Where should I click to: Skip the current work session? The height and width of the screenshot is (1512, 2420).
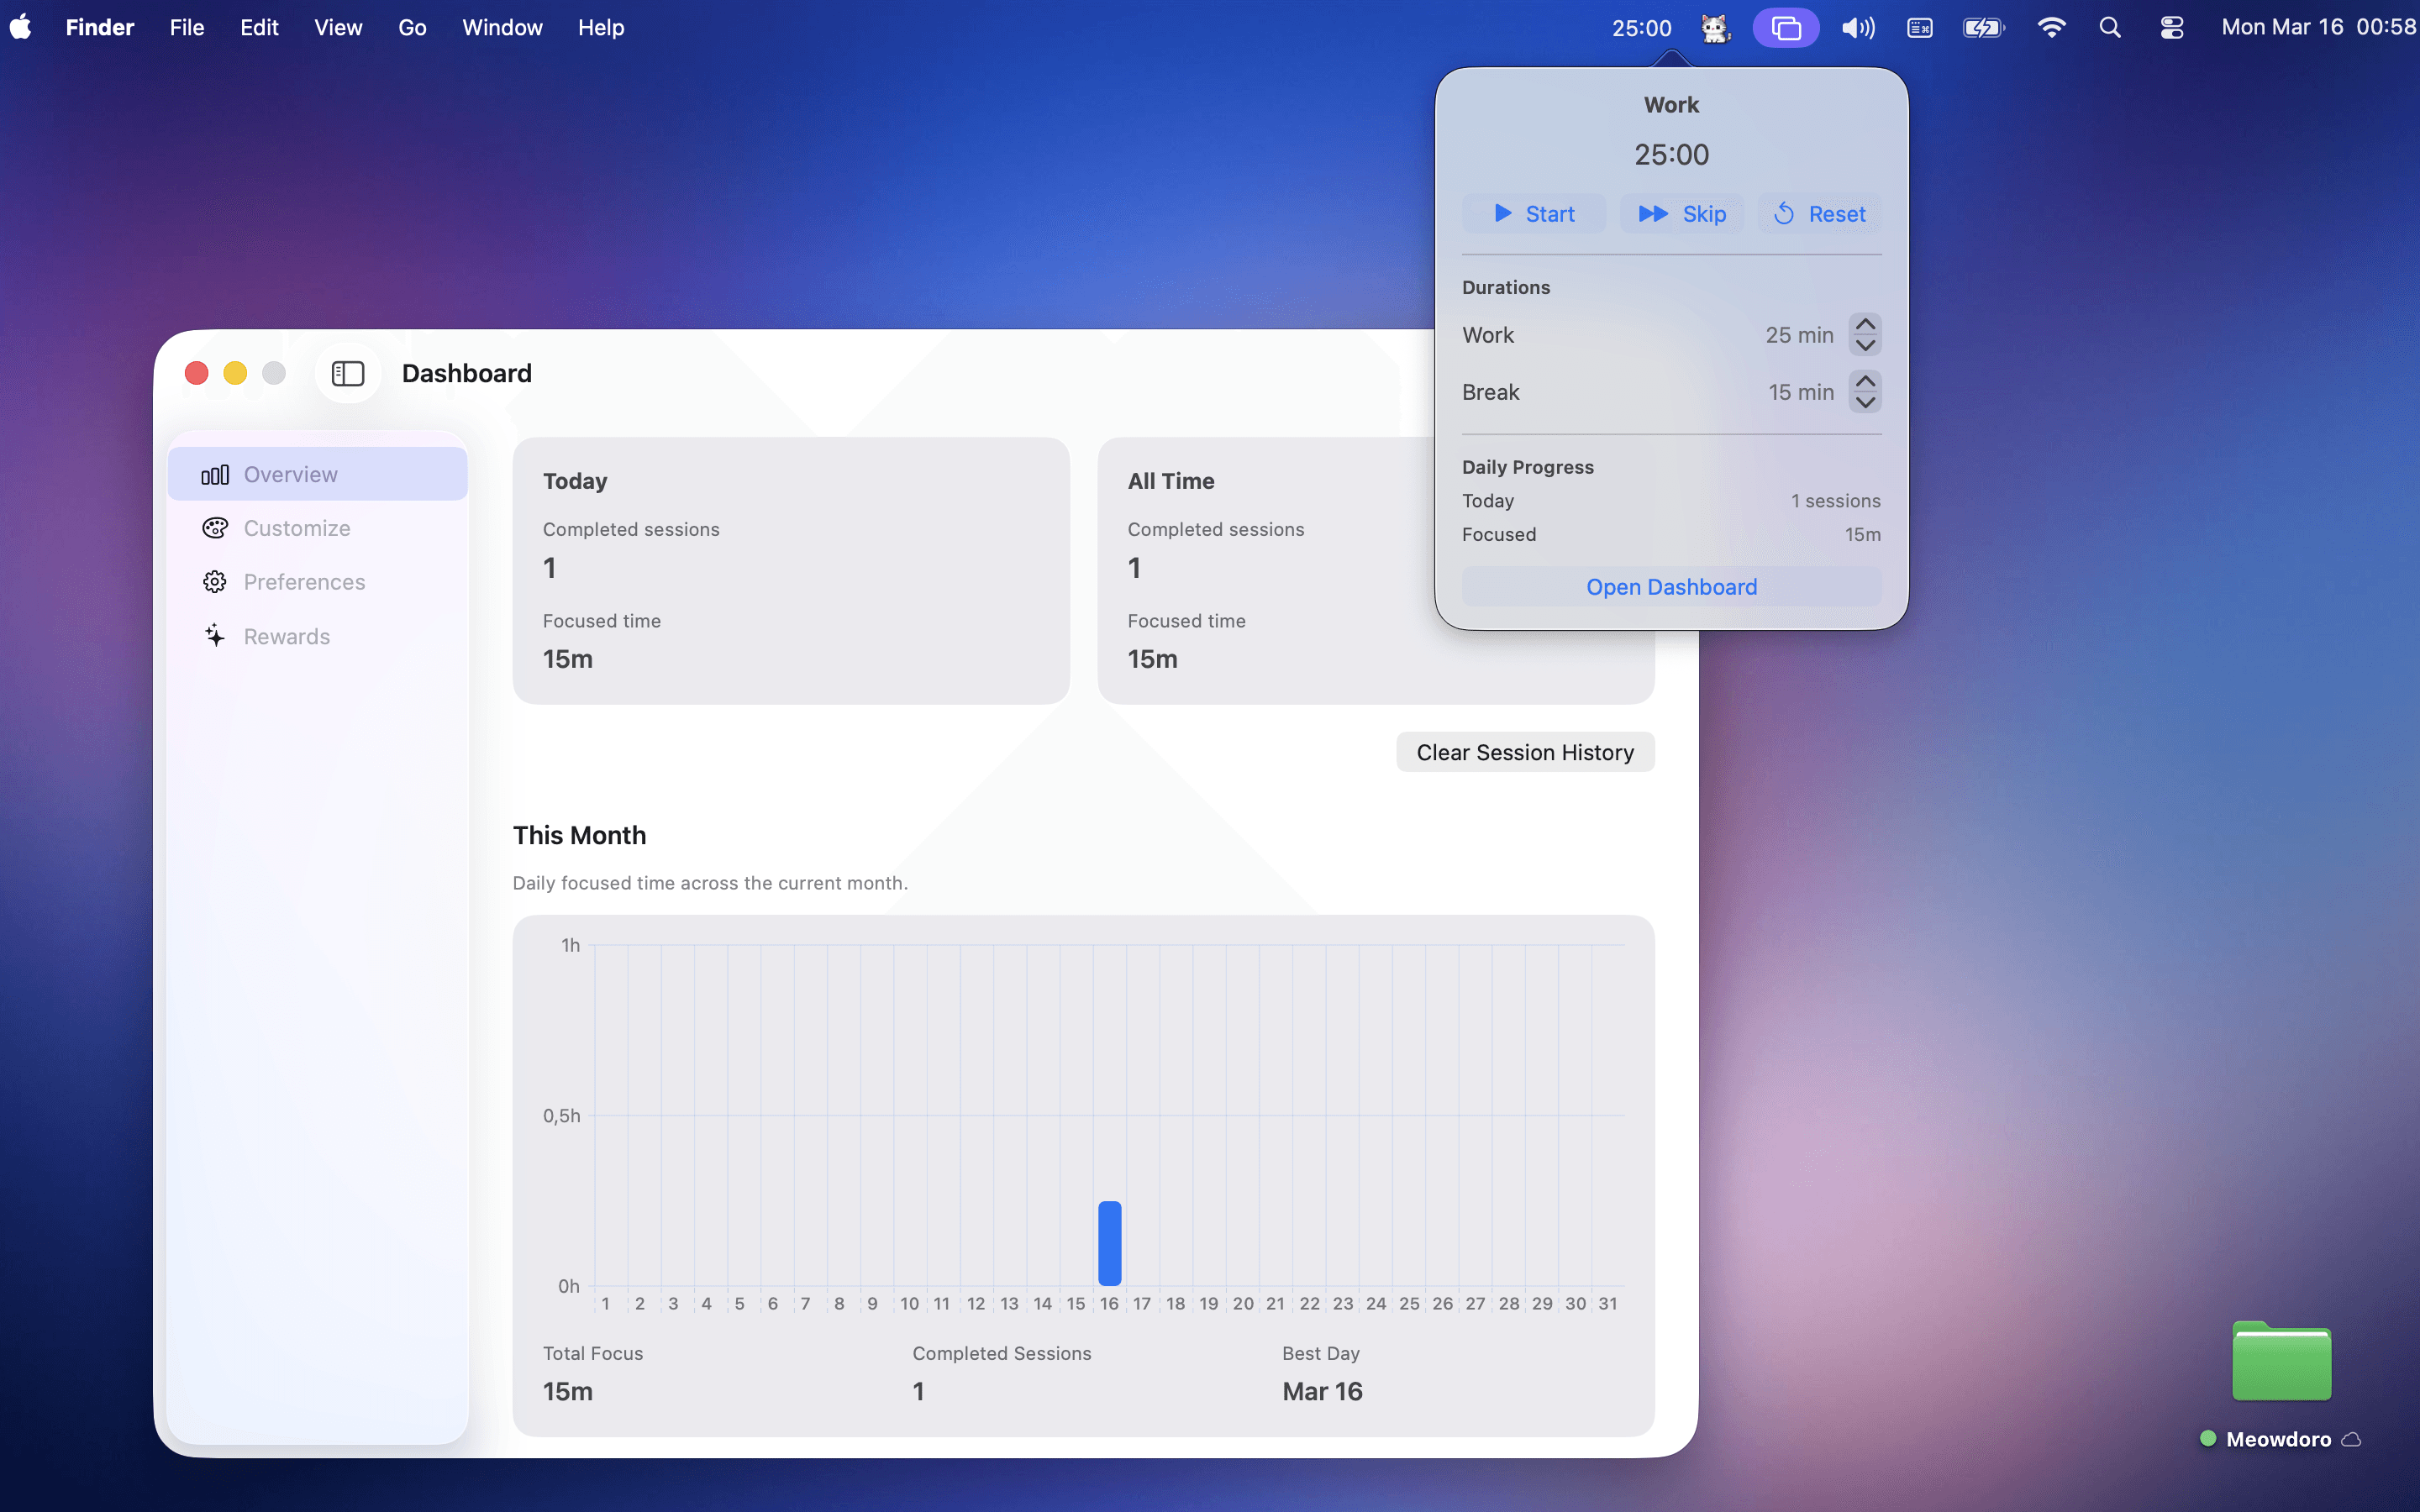pyautogui.click(x=1682, y=214)
